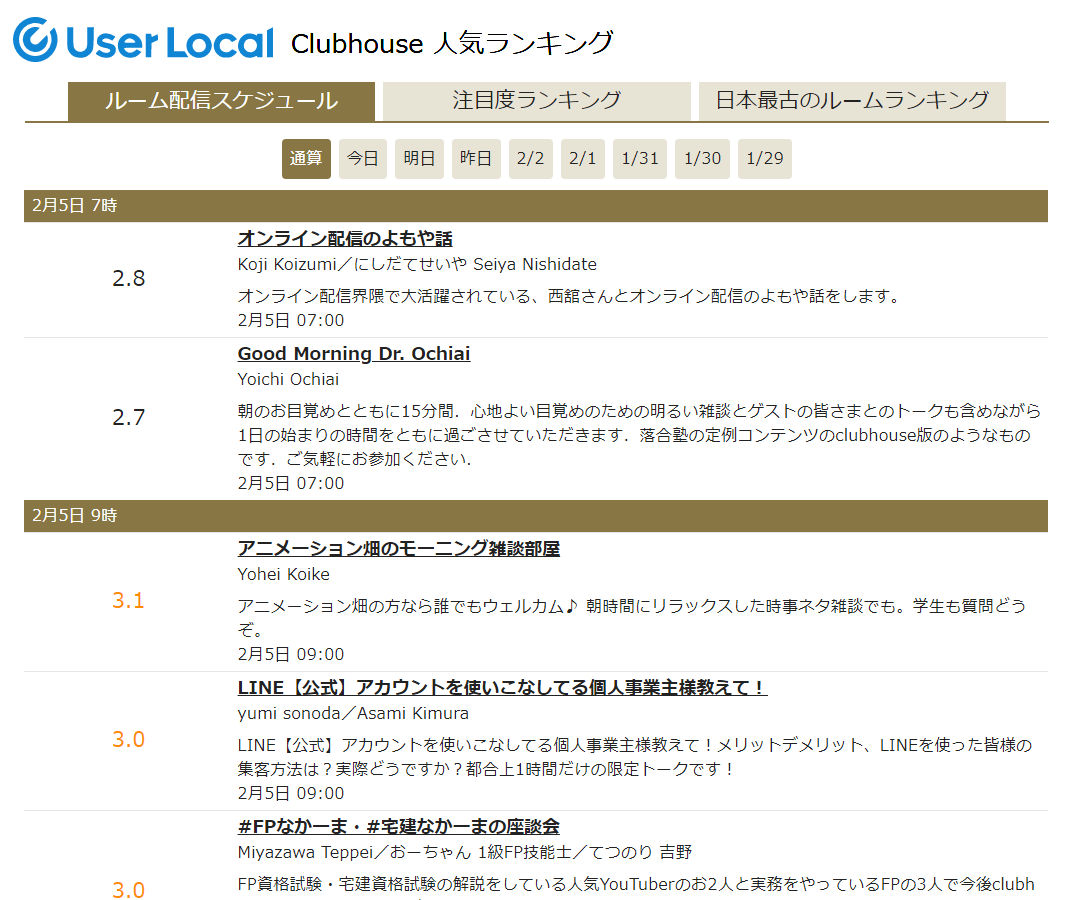Open アニメーション畑のモーニング雑談部屋 link
Viewport: 1080px width, 900px height.
(x=399, y=549)
